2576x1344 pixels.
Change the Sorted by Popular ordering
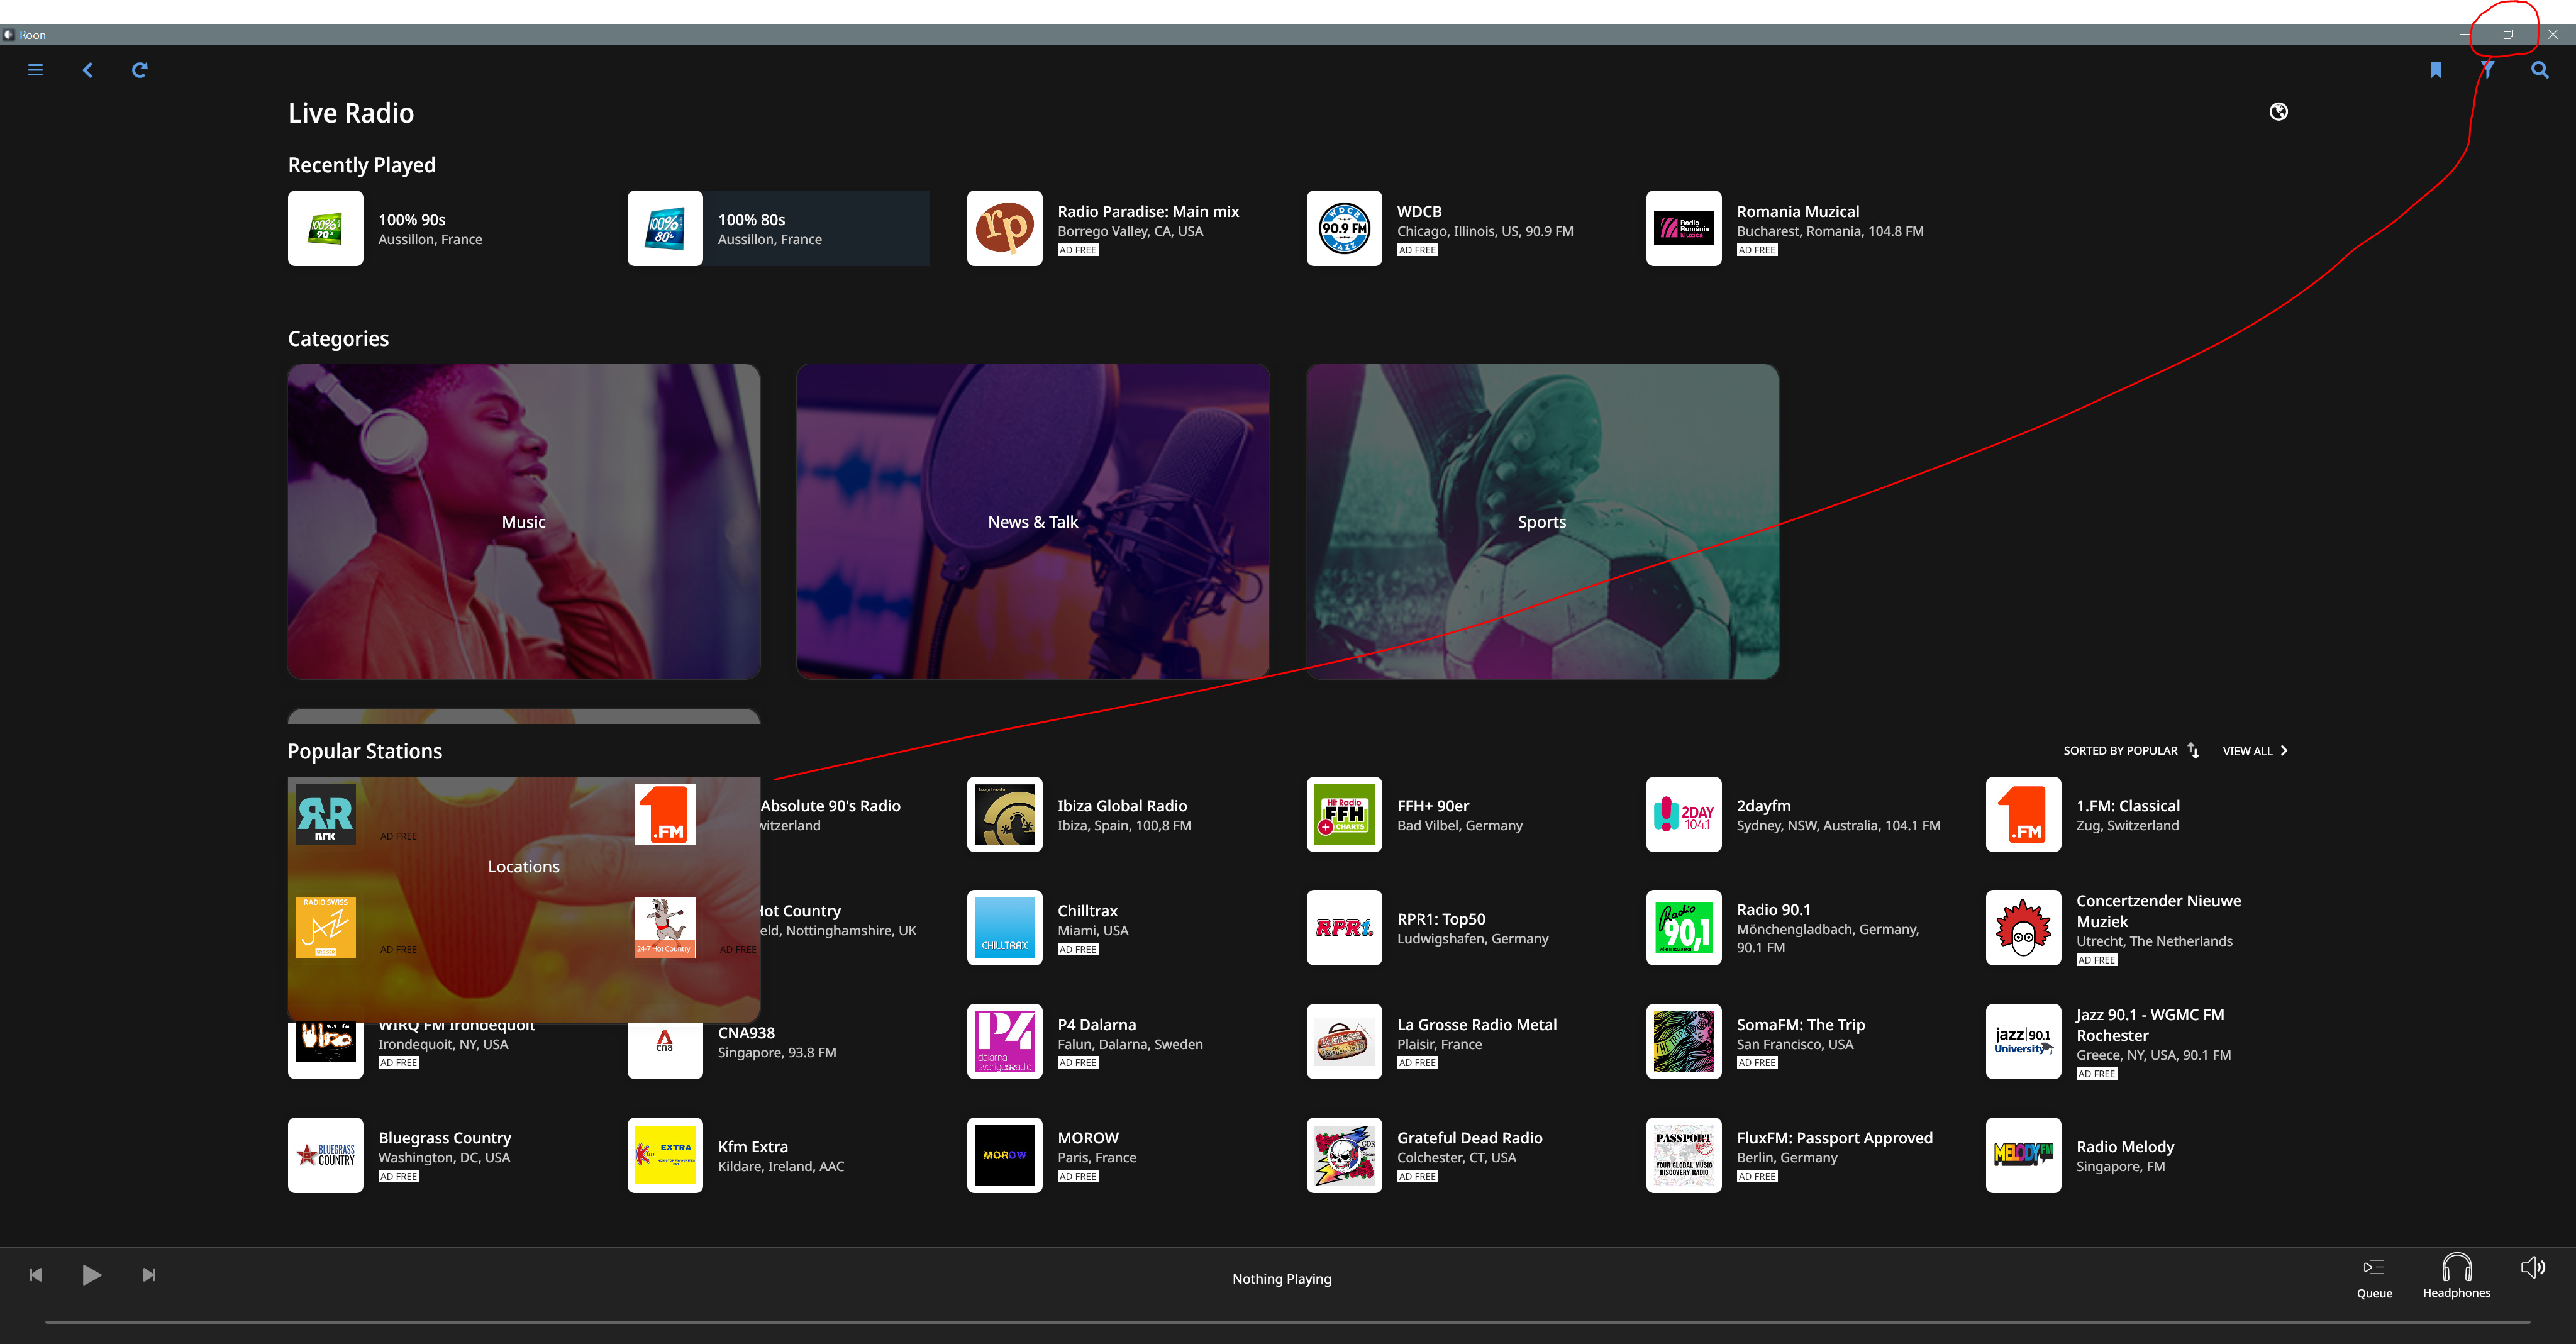coord(2131,751)
